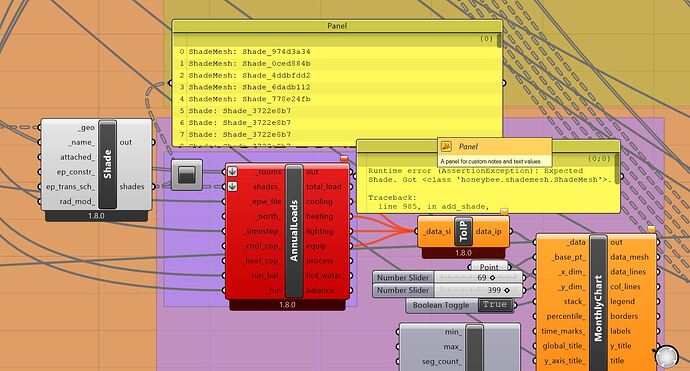Click the MonthlyChart component center bar
690x371 pixels.
tap(598, 304)
